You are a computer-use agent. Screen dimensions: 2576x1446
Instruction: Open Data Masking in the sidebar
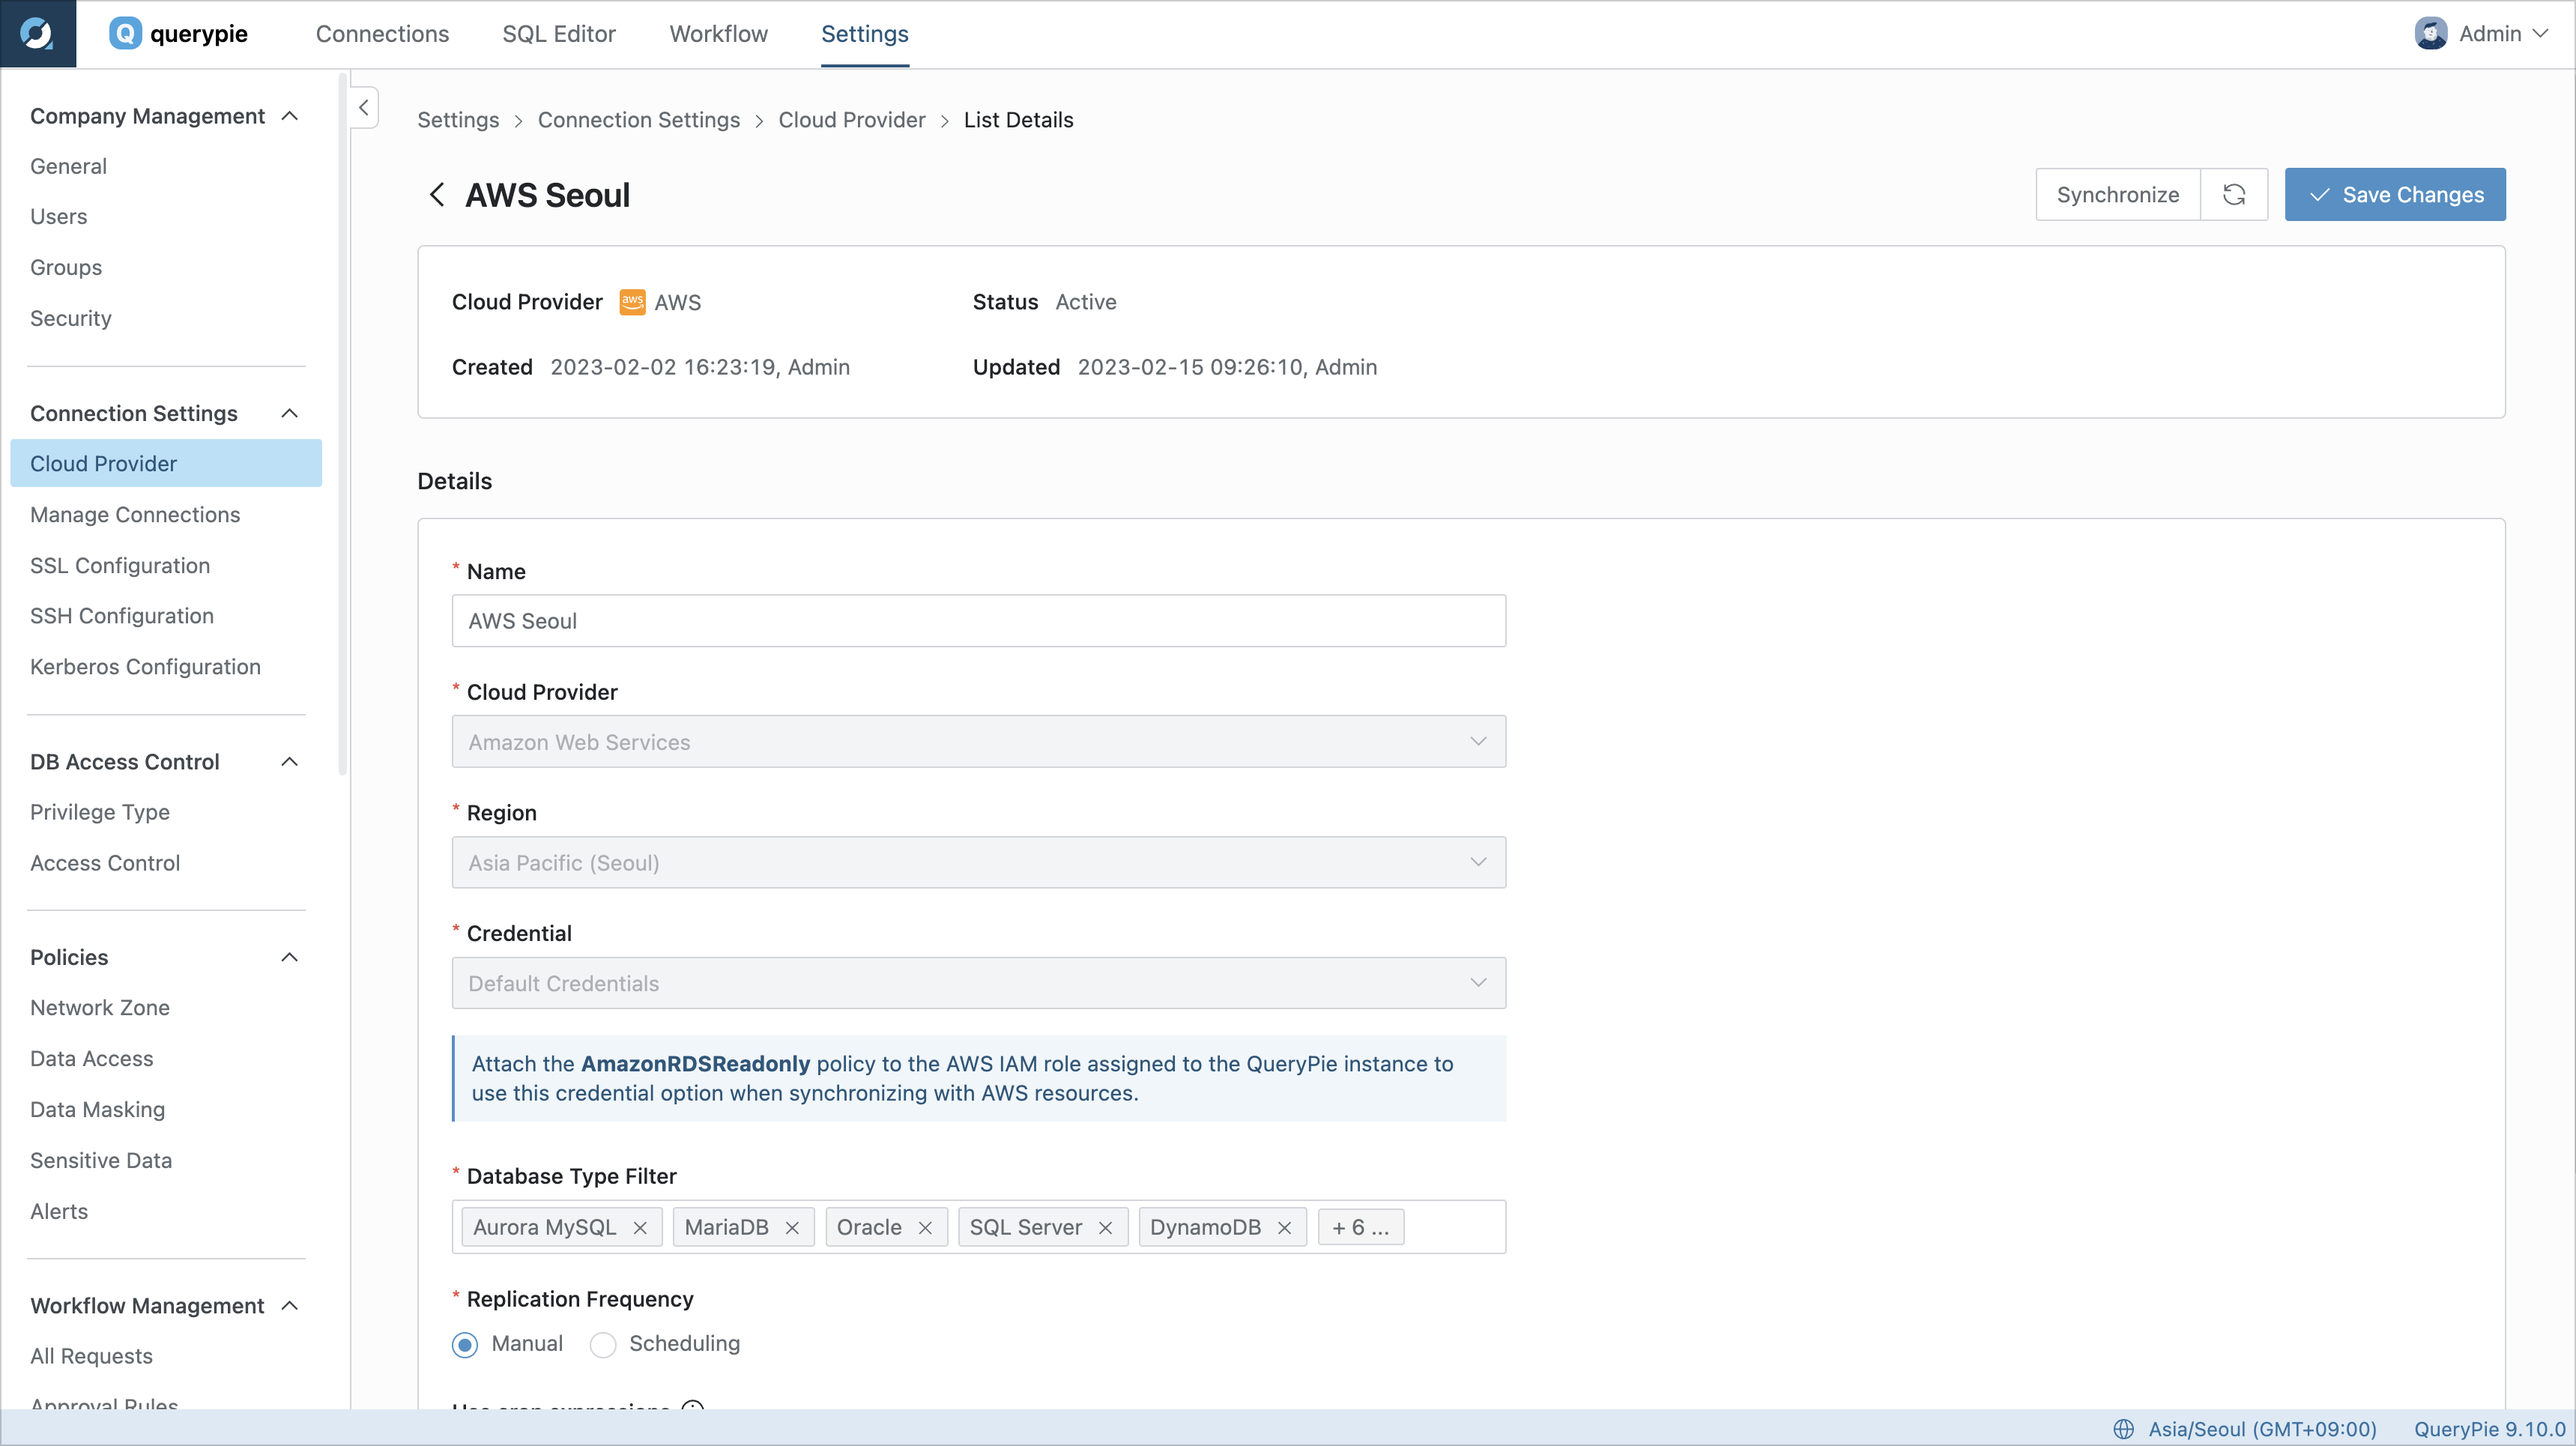point(97,1109)
